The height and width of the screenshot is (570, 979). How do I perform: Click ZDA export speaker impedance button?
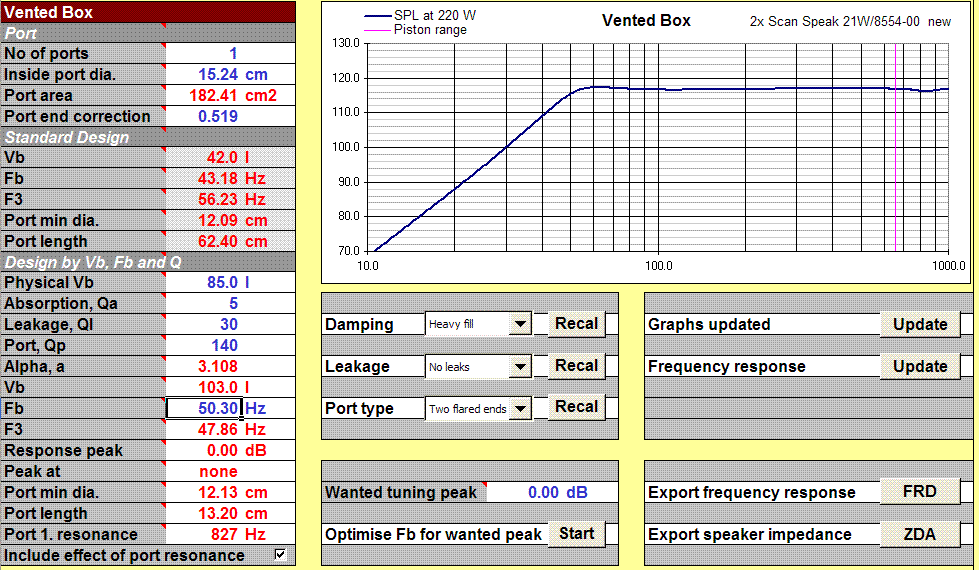click(x=920, y=534)
